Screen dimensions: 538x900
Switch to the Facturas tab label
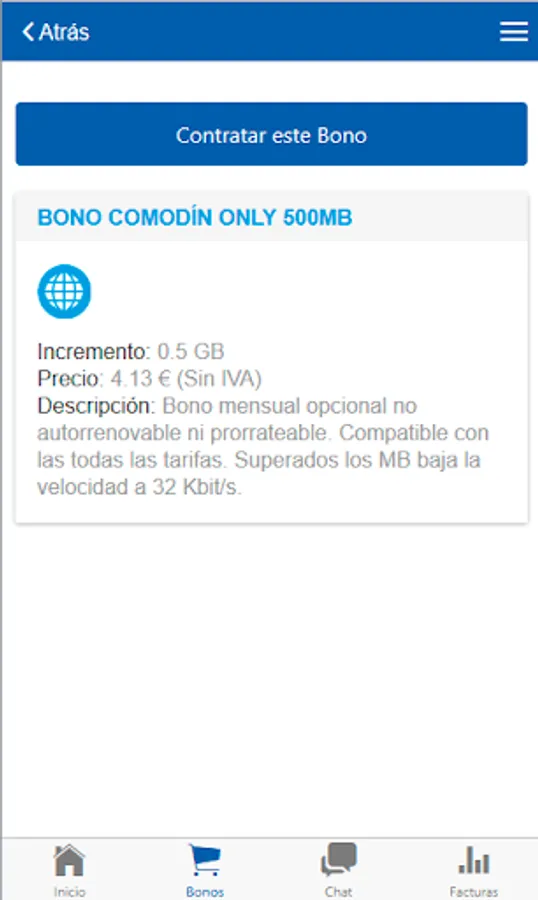pos(474,891)
